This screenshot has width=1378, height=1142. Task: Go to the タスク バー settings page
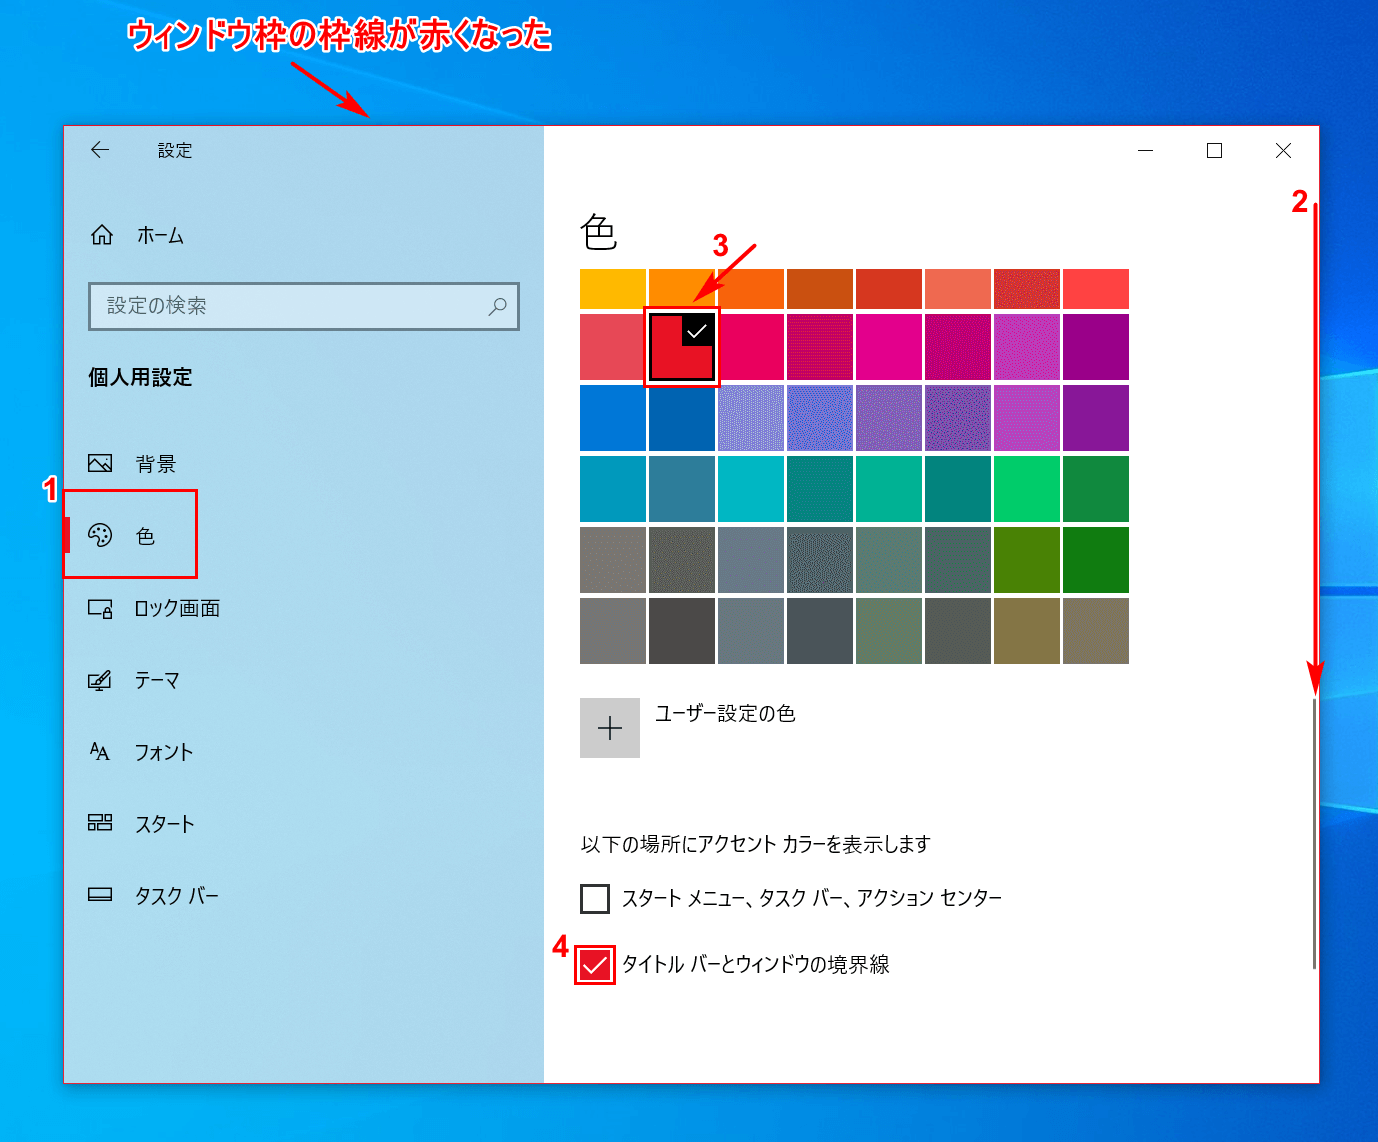(x=176, y=896)
